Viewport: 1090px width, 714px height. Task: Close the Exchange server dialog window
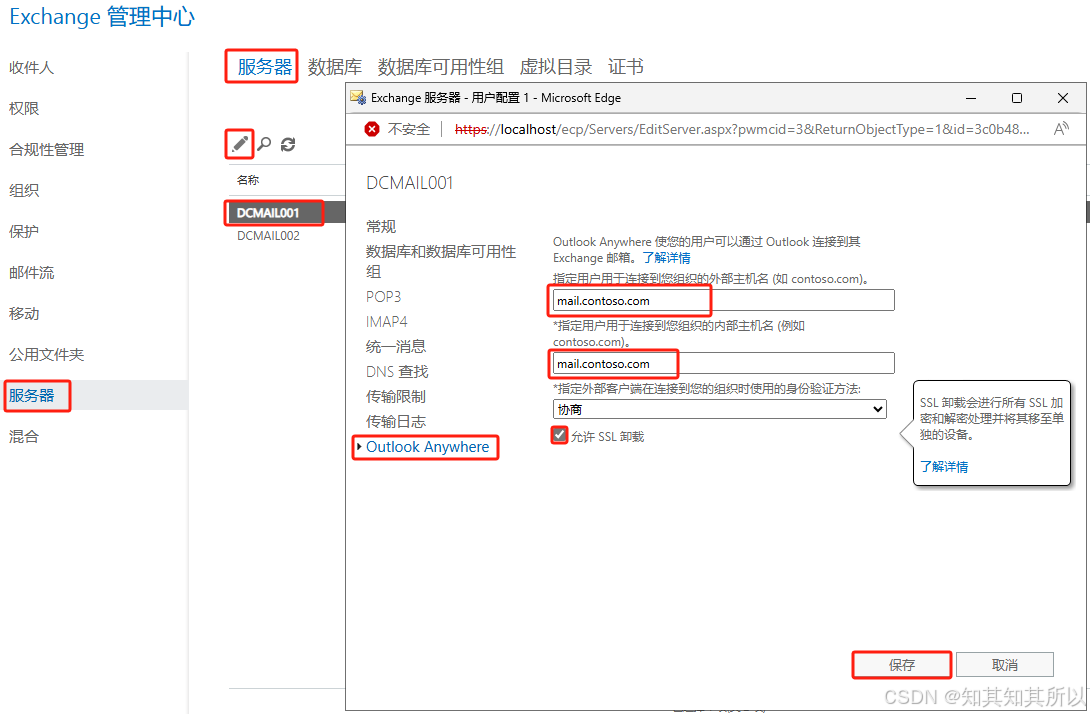point(1062,98)
